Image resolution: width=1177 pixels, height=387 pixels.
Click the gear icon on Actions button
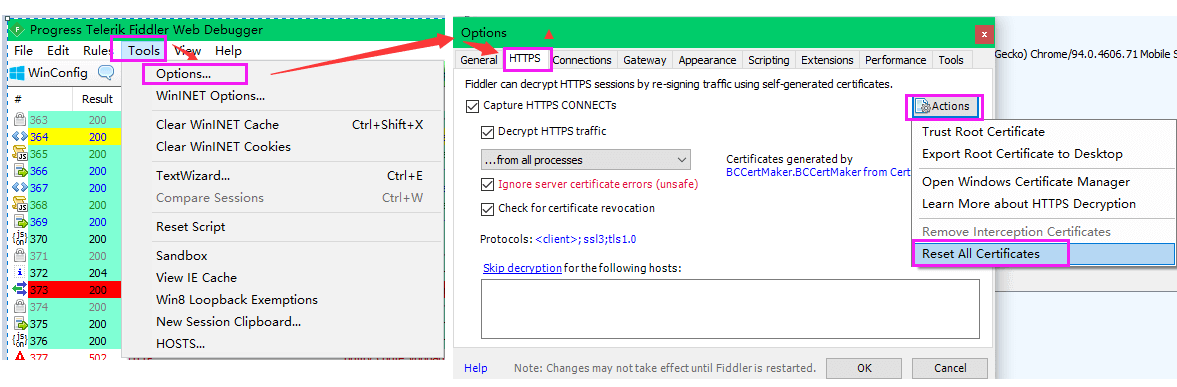pyautogui.click(x=924, y=106)
